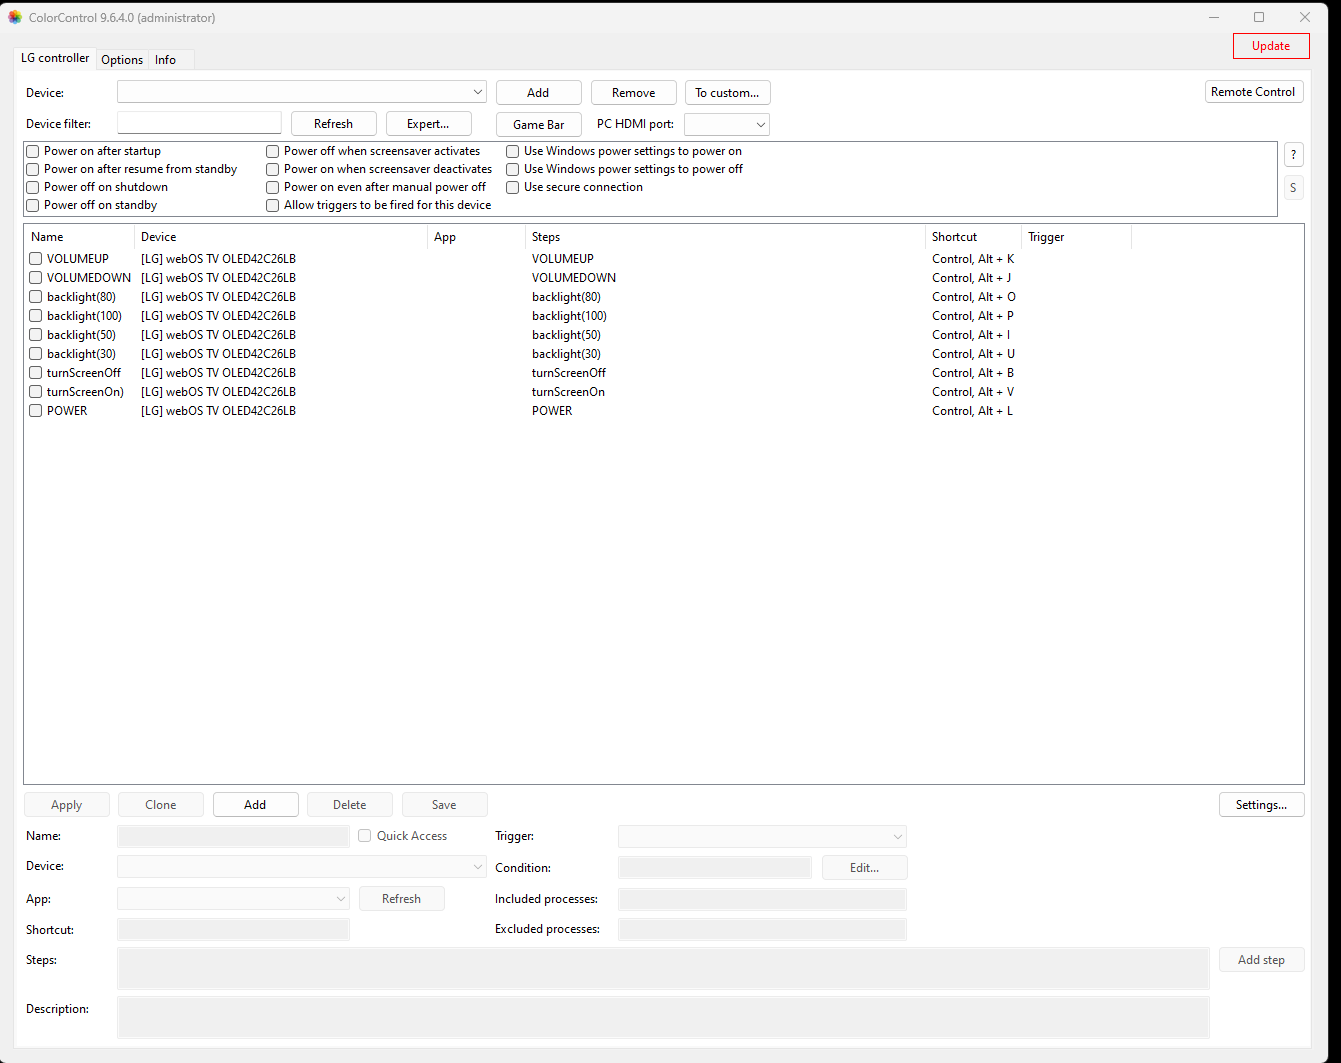Click the Shortcut column header
1341x1063 pixels.
974,237
